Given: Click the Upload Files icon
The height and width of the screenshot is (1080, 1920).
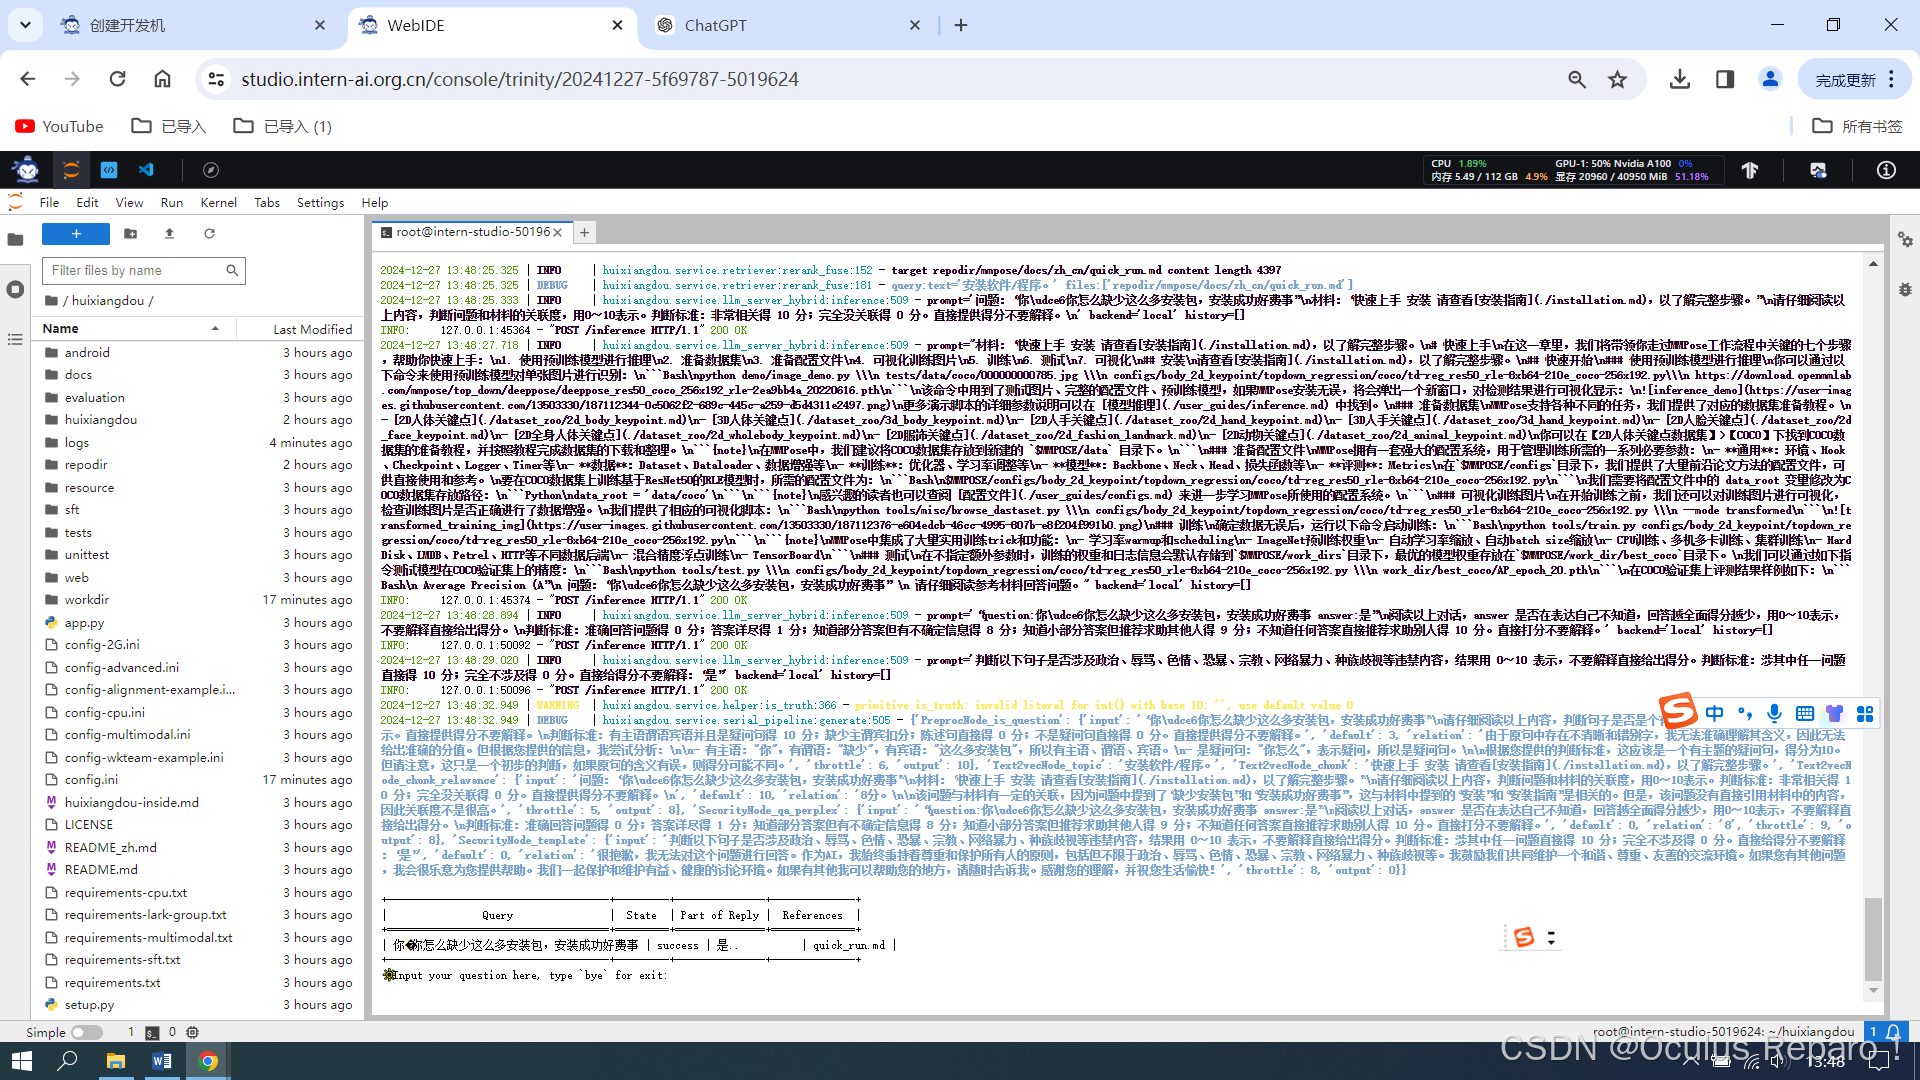Looking at the screenshot, I should coord(169,233).
